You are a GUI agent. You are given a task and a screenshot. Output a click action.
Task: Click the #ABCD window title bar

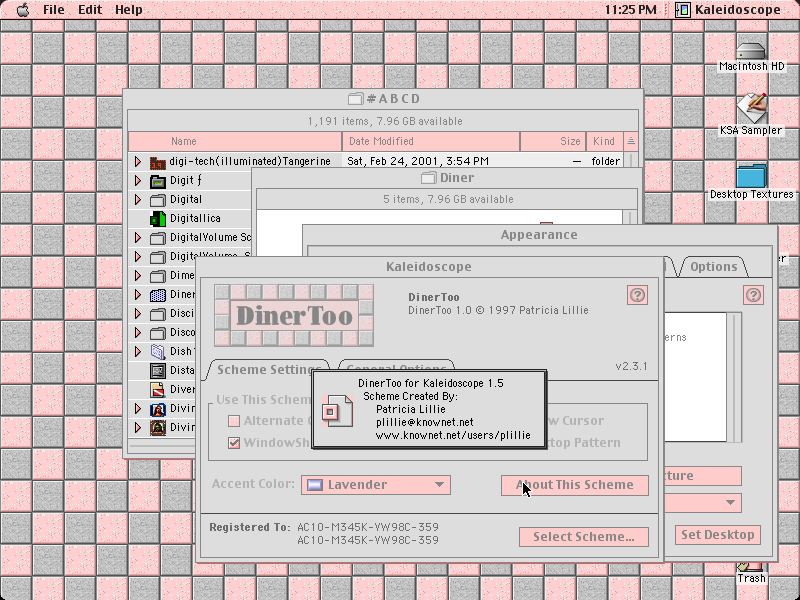[383, 98]
